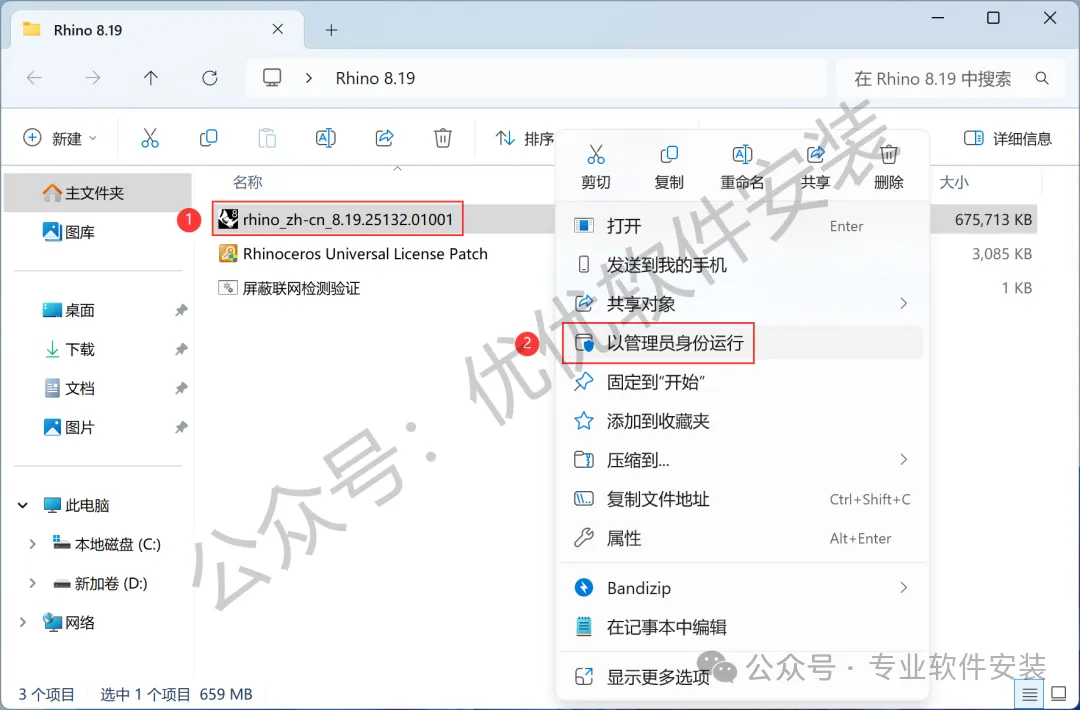The width and height of the screenshot is (1080, 710).
Task: Select 显示更多选项
Action: (x=742, y=677)
